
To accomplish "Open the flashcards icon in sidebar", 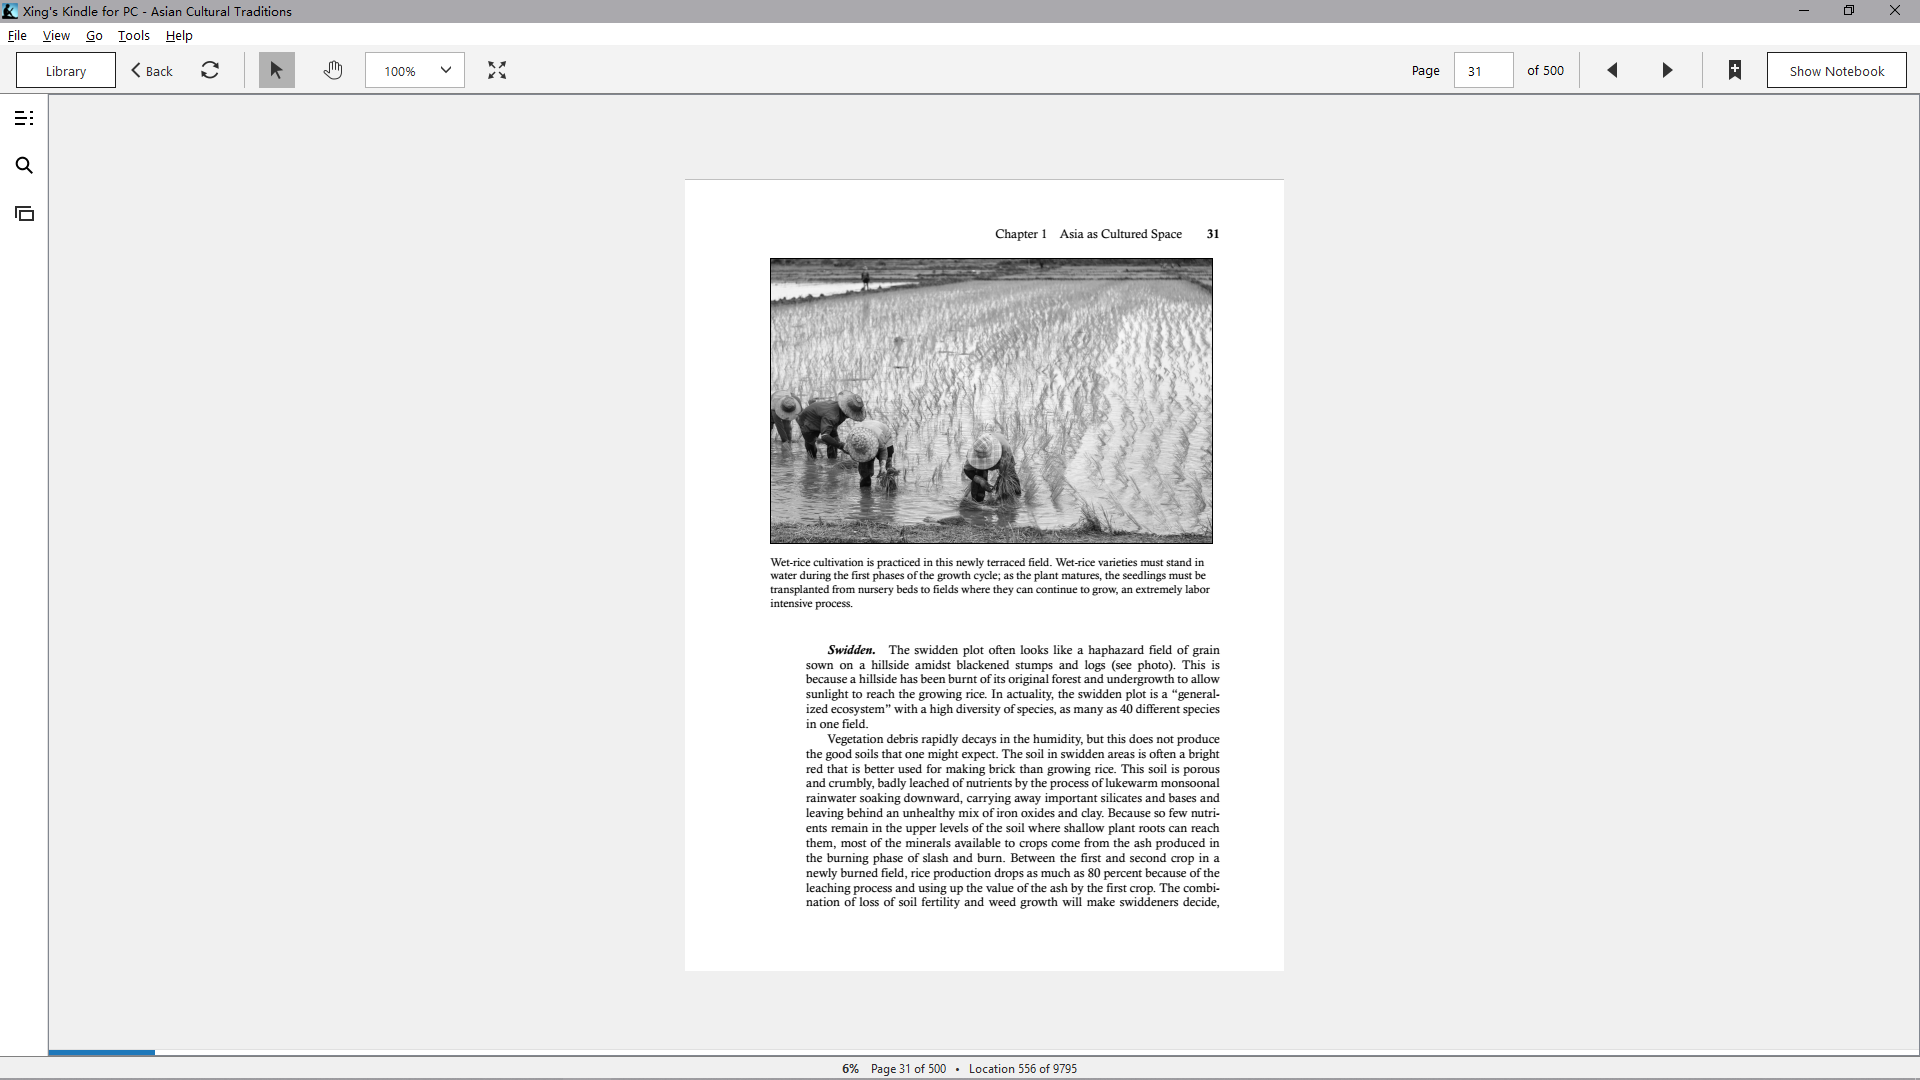I will (x=24, y=214).
